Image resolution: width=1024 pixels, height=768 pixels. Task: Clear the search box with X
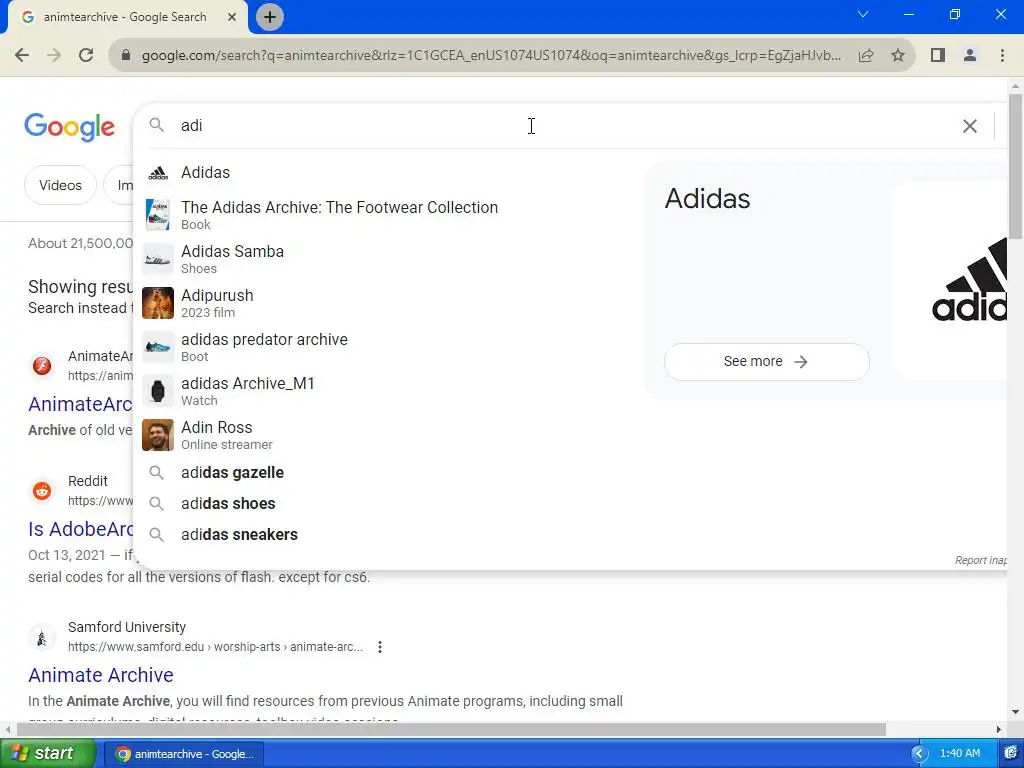point(970,126)
